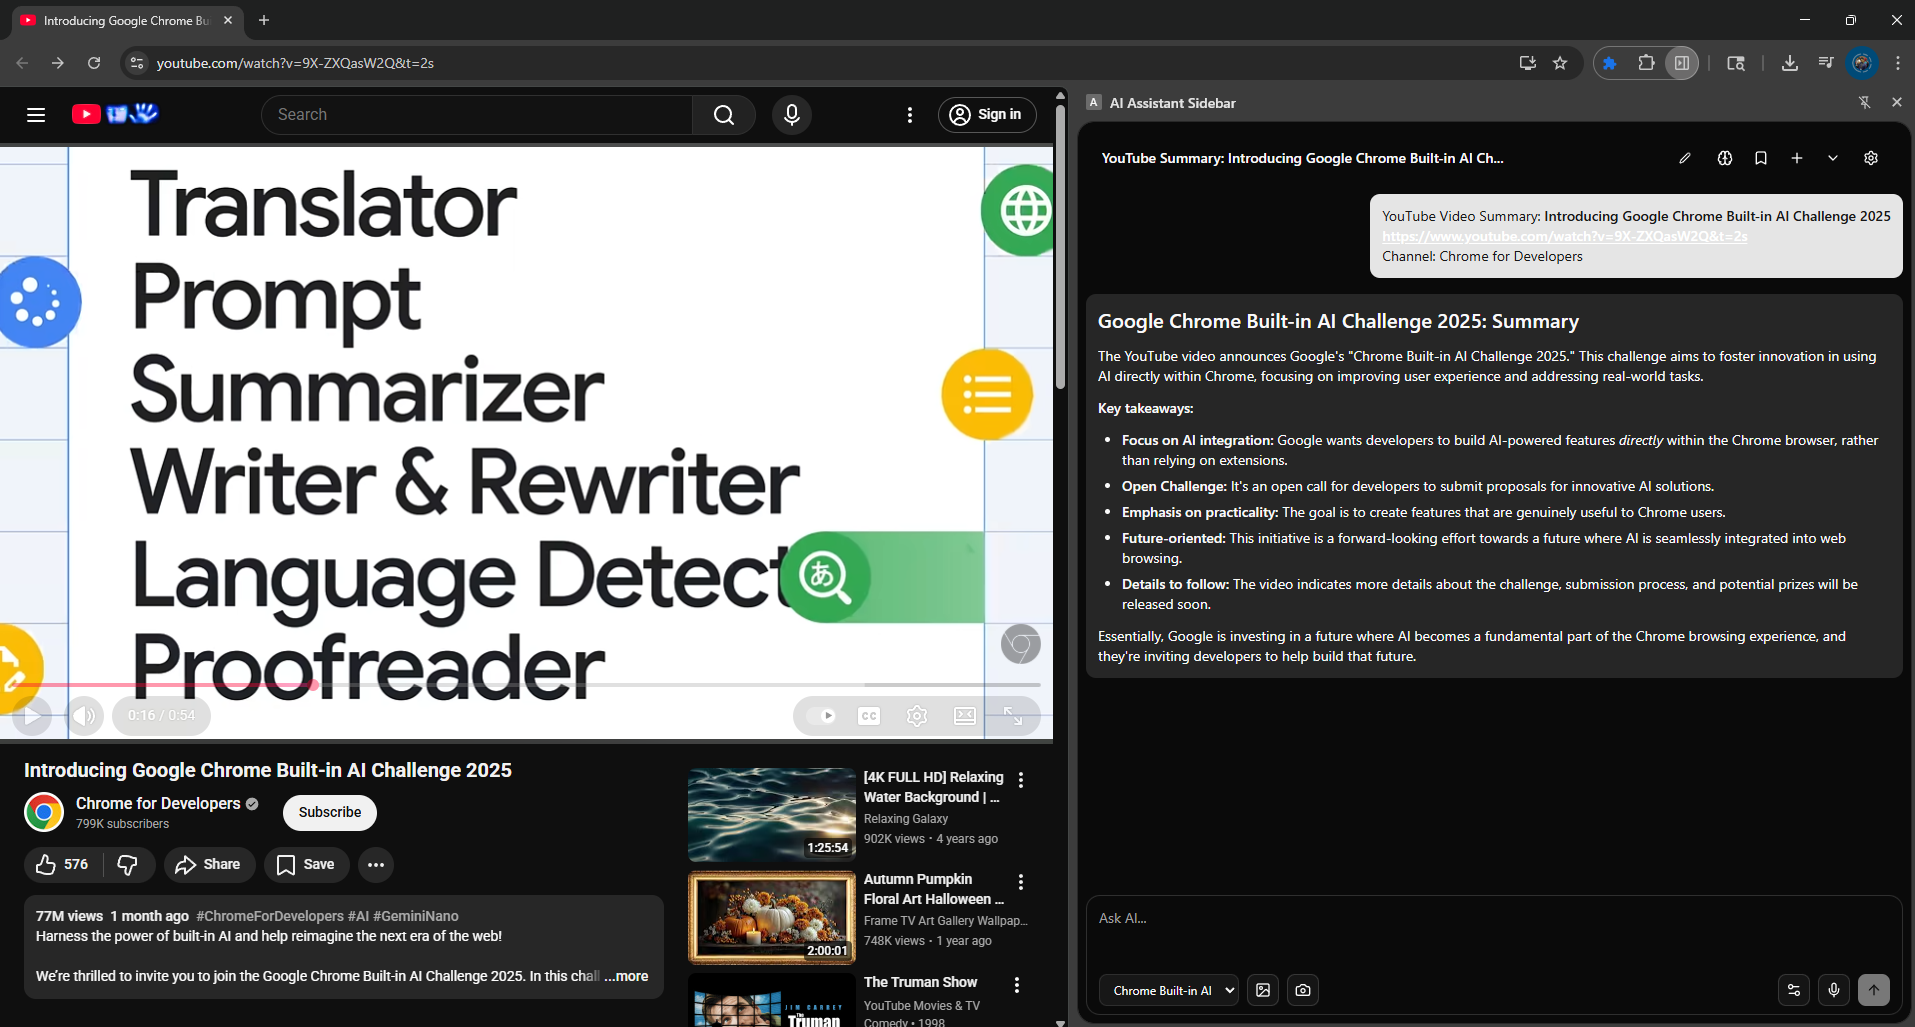Open Chrome for Developers channel avatar
Image resolution: width=1915 pixels, height=1027 pixels.
(44, 812)
